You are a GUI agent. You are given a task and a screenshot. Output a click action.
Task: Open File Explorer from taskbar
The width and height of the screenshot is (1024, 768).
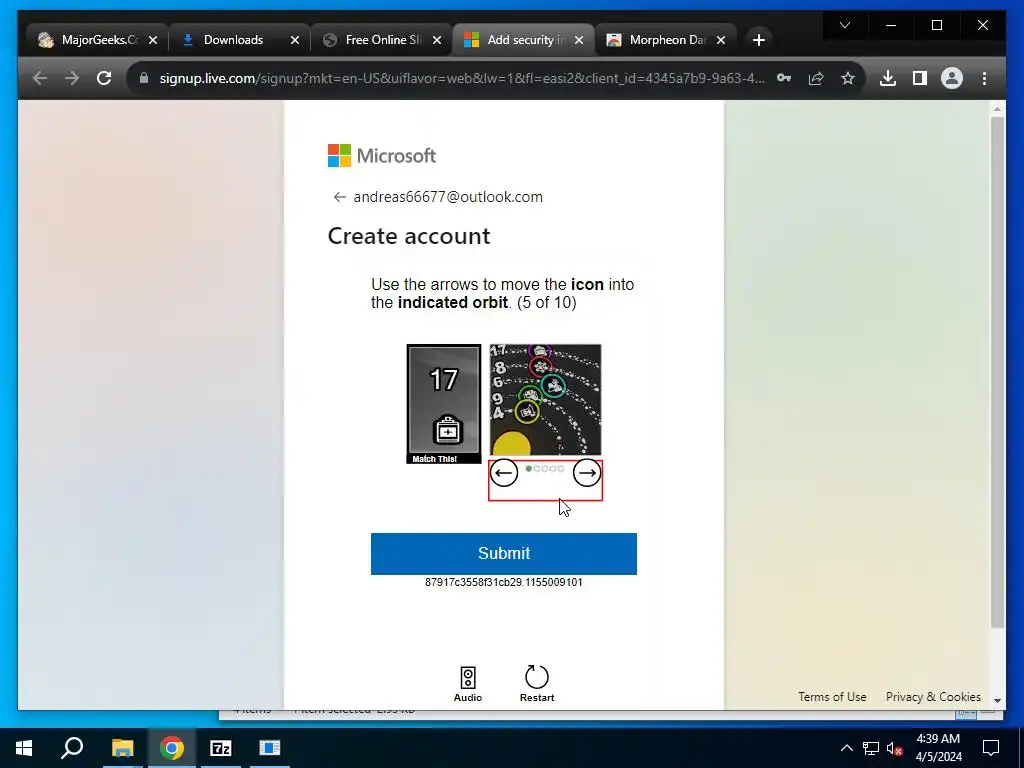122,748
